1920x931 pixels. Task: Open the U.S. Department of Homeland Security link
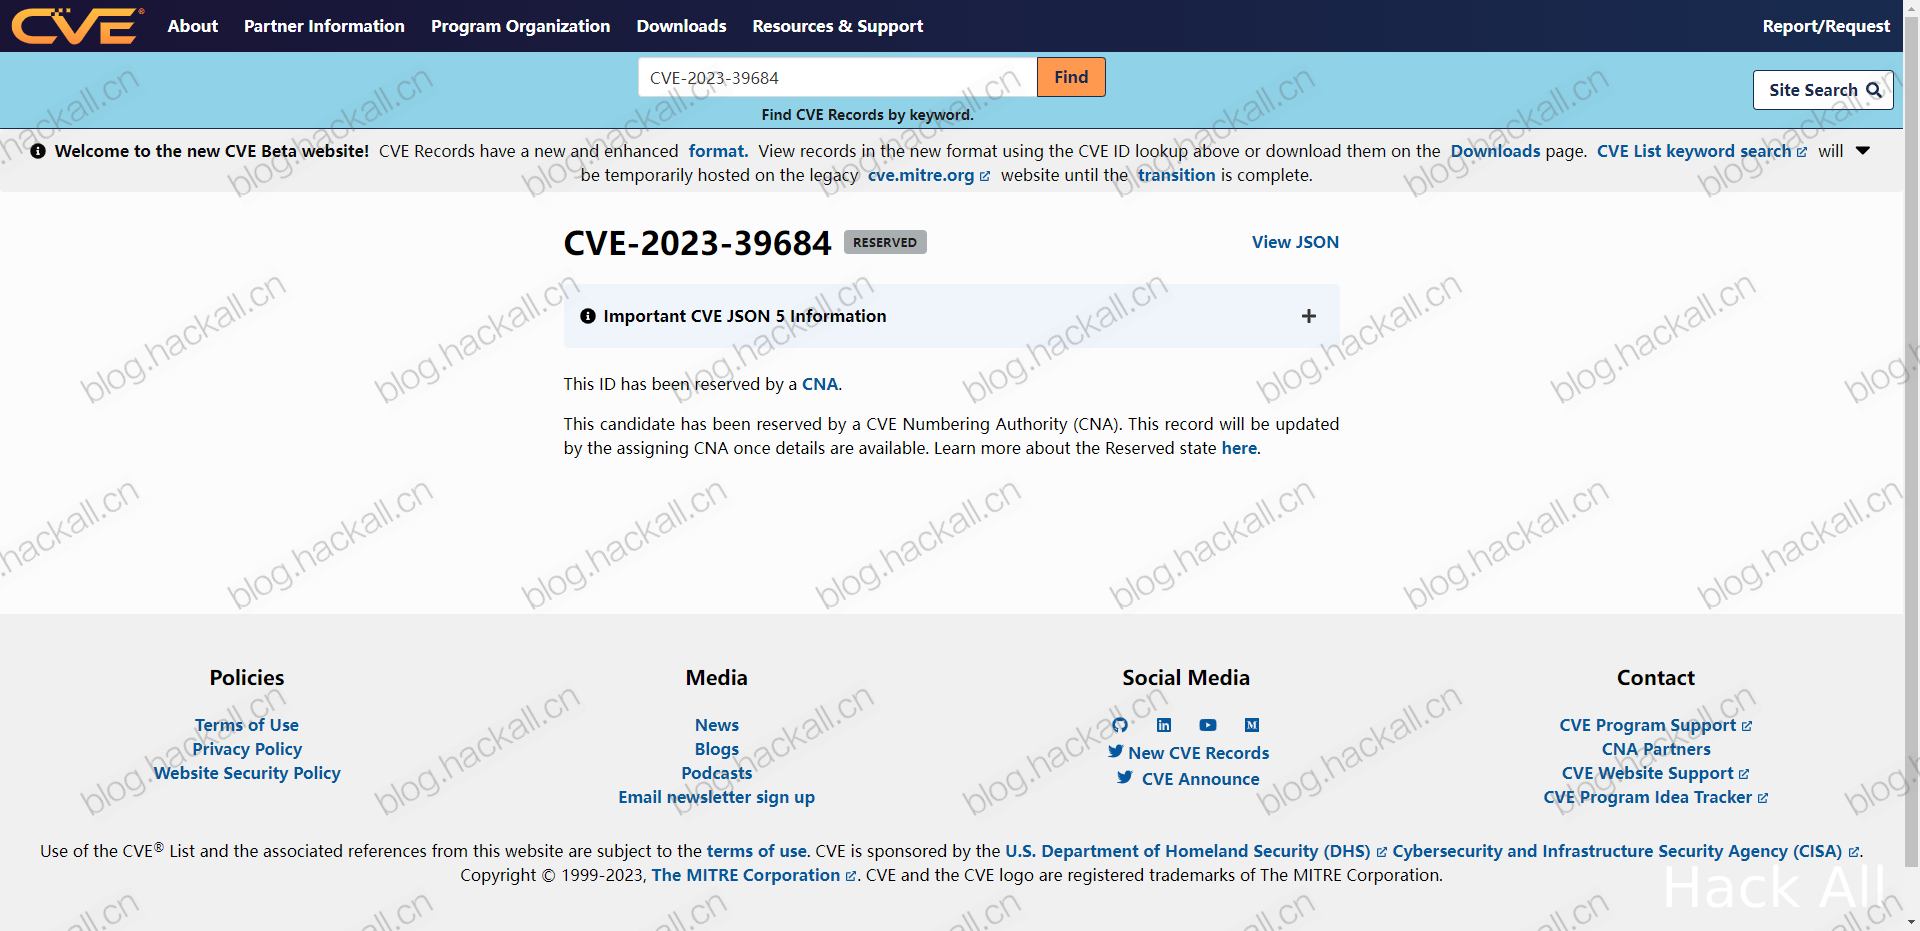click(1196, 851)
